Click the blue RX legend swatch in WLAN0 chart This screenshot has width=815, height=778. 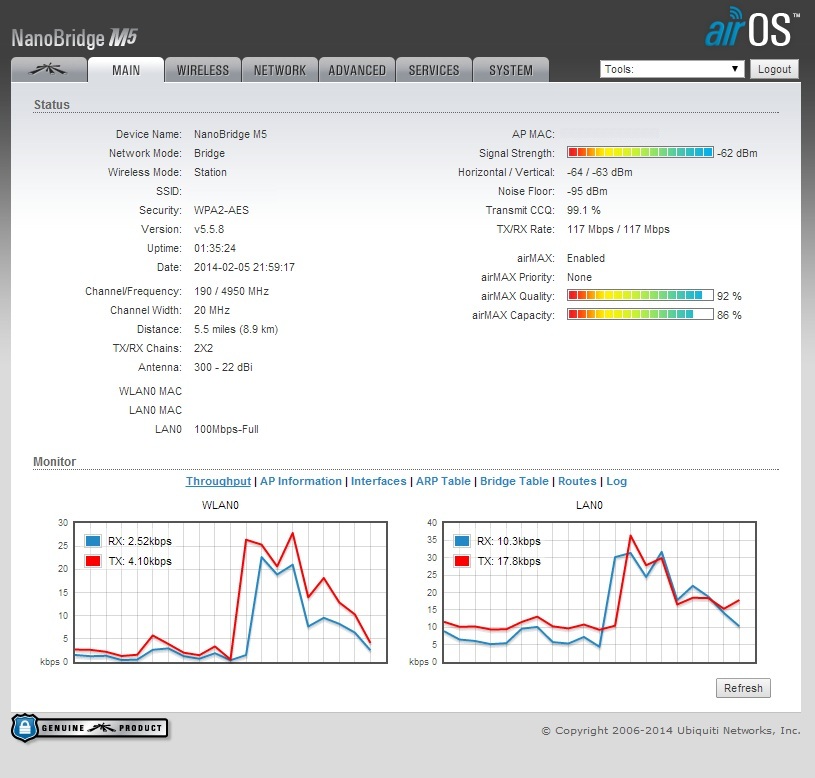click(x=93, y=541)
